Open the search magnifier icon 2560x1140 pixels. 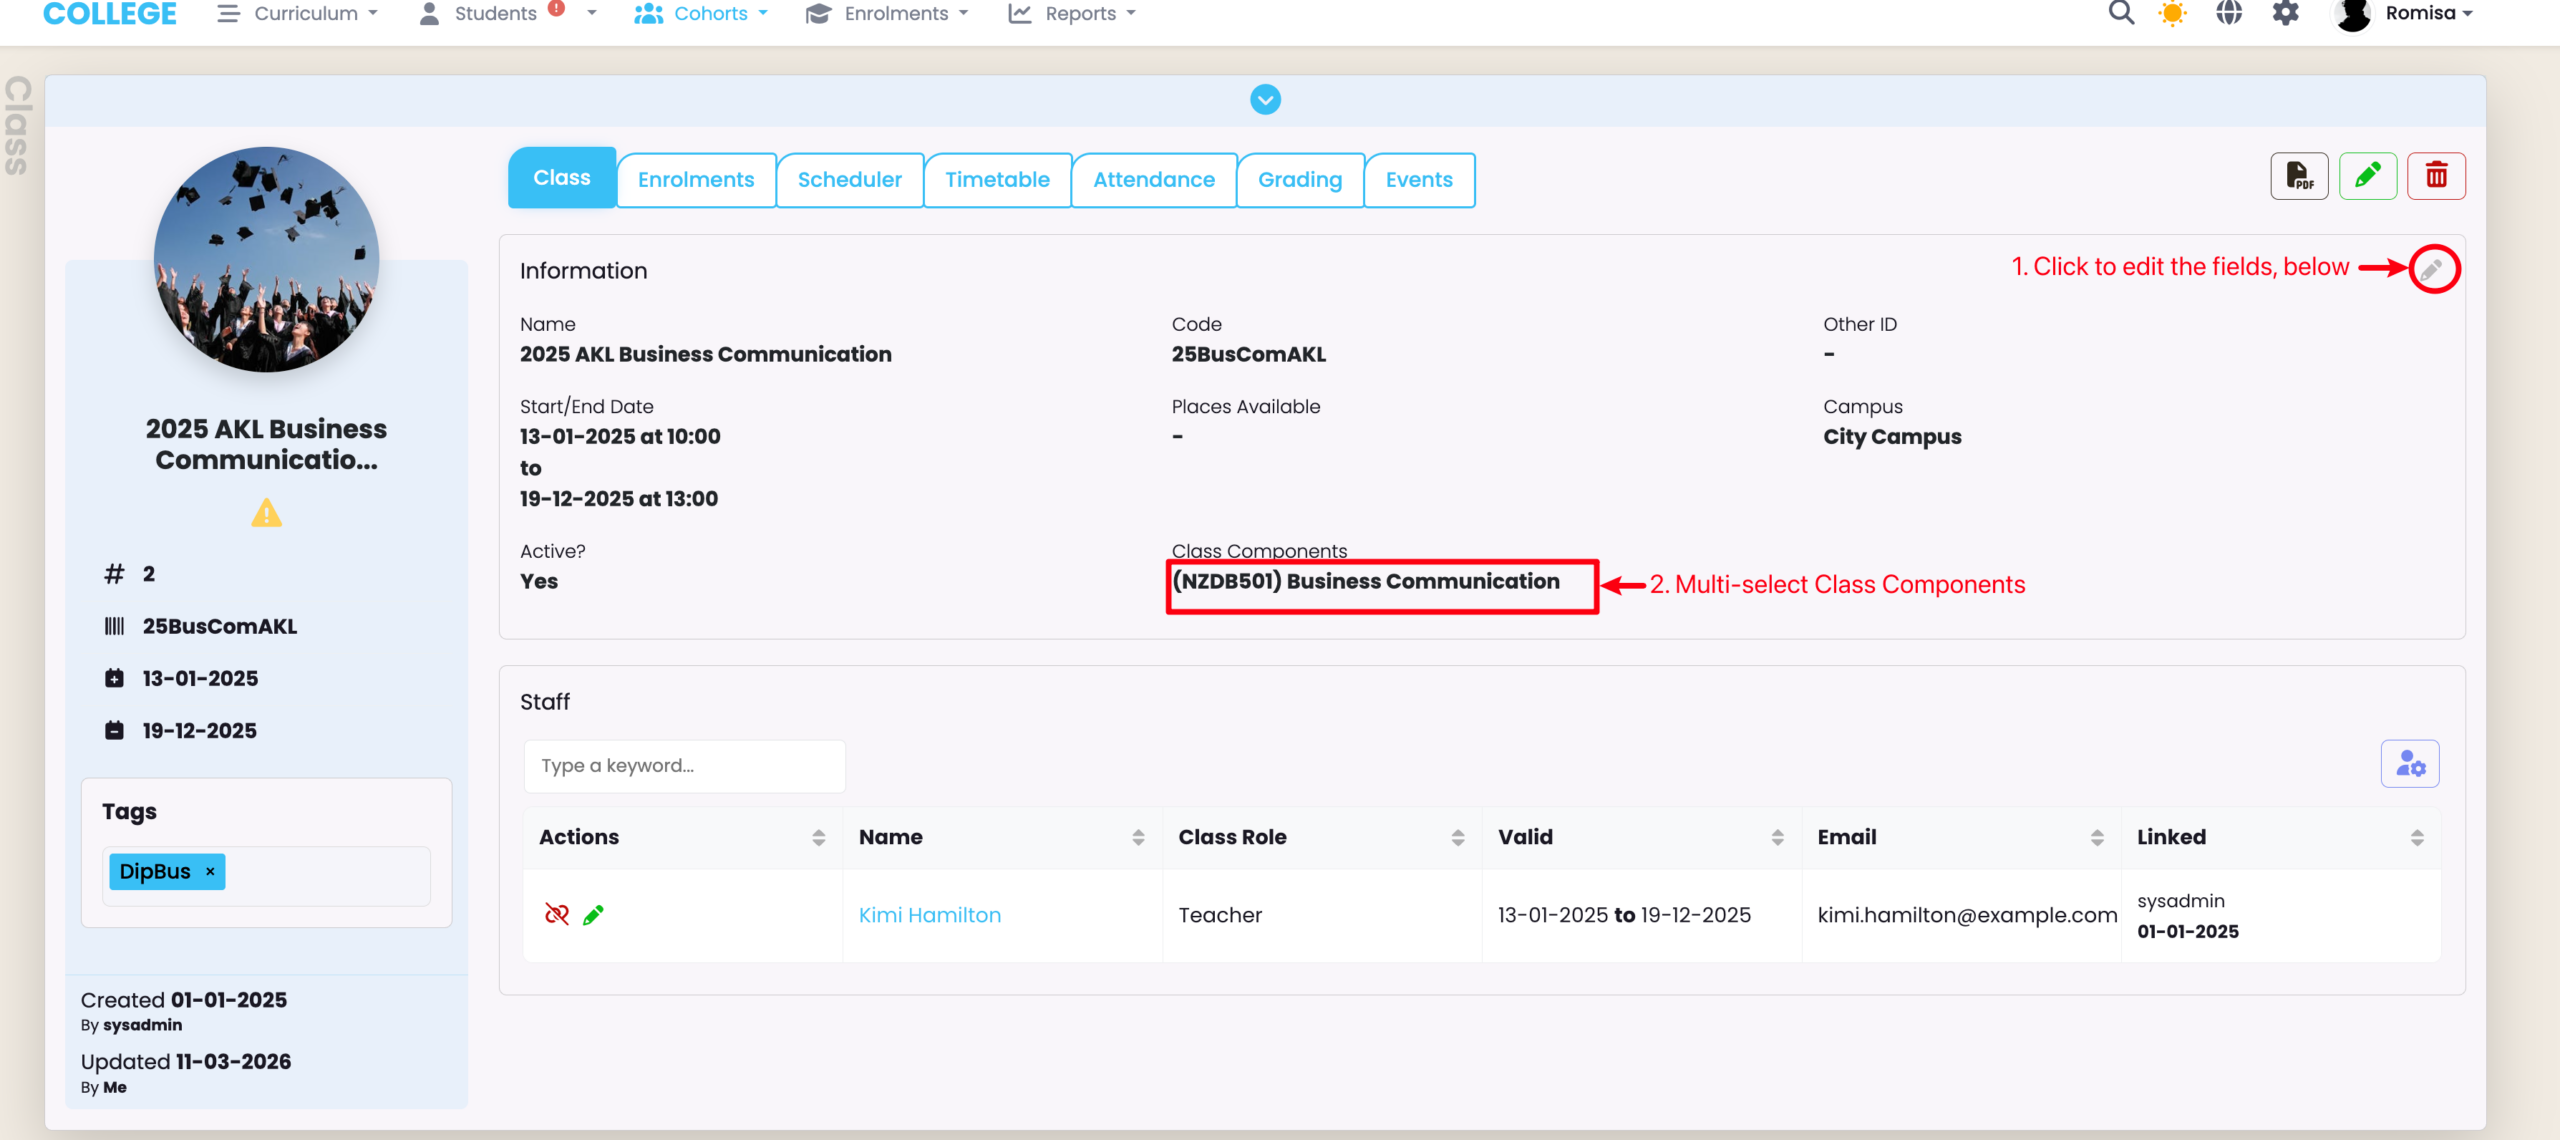coord(2121,14)
